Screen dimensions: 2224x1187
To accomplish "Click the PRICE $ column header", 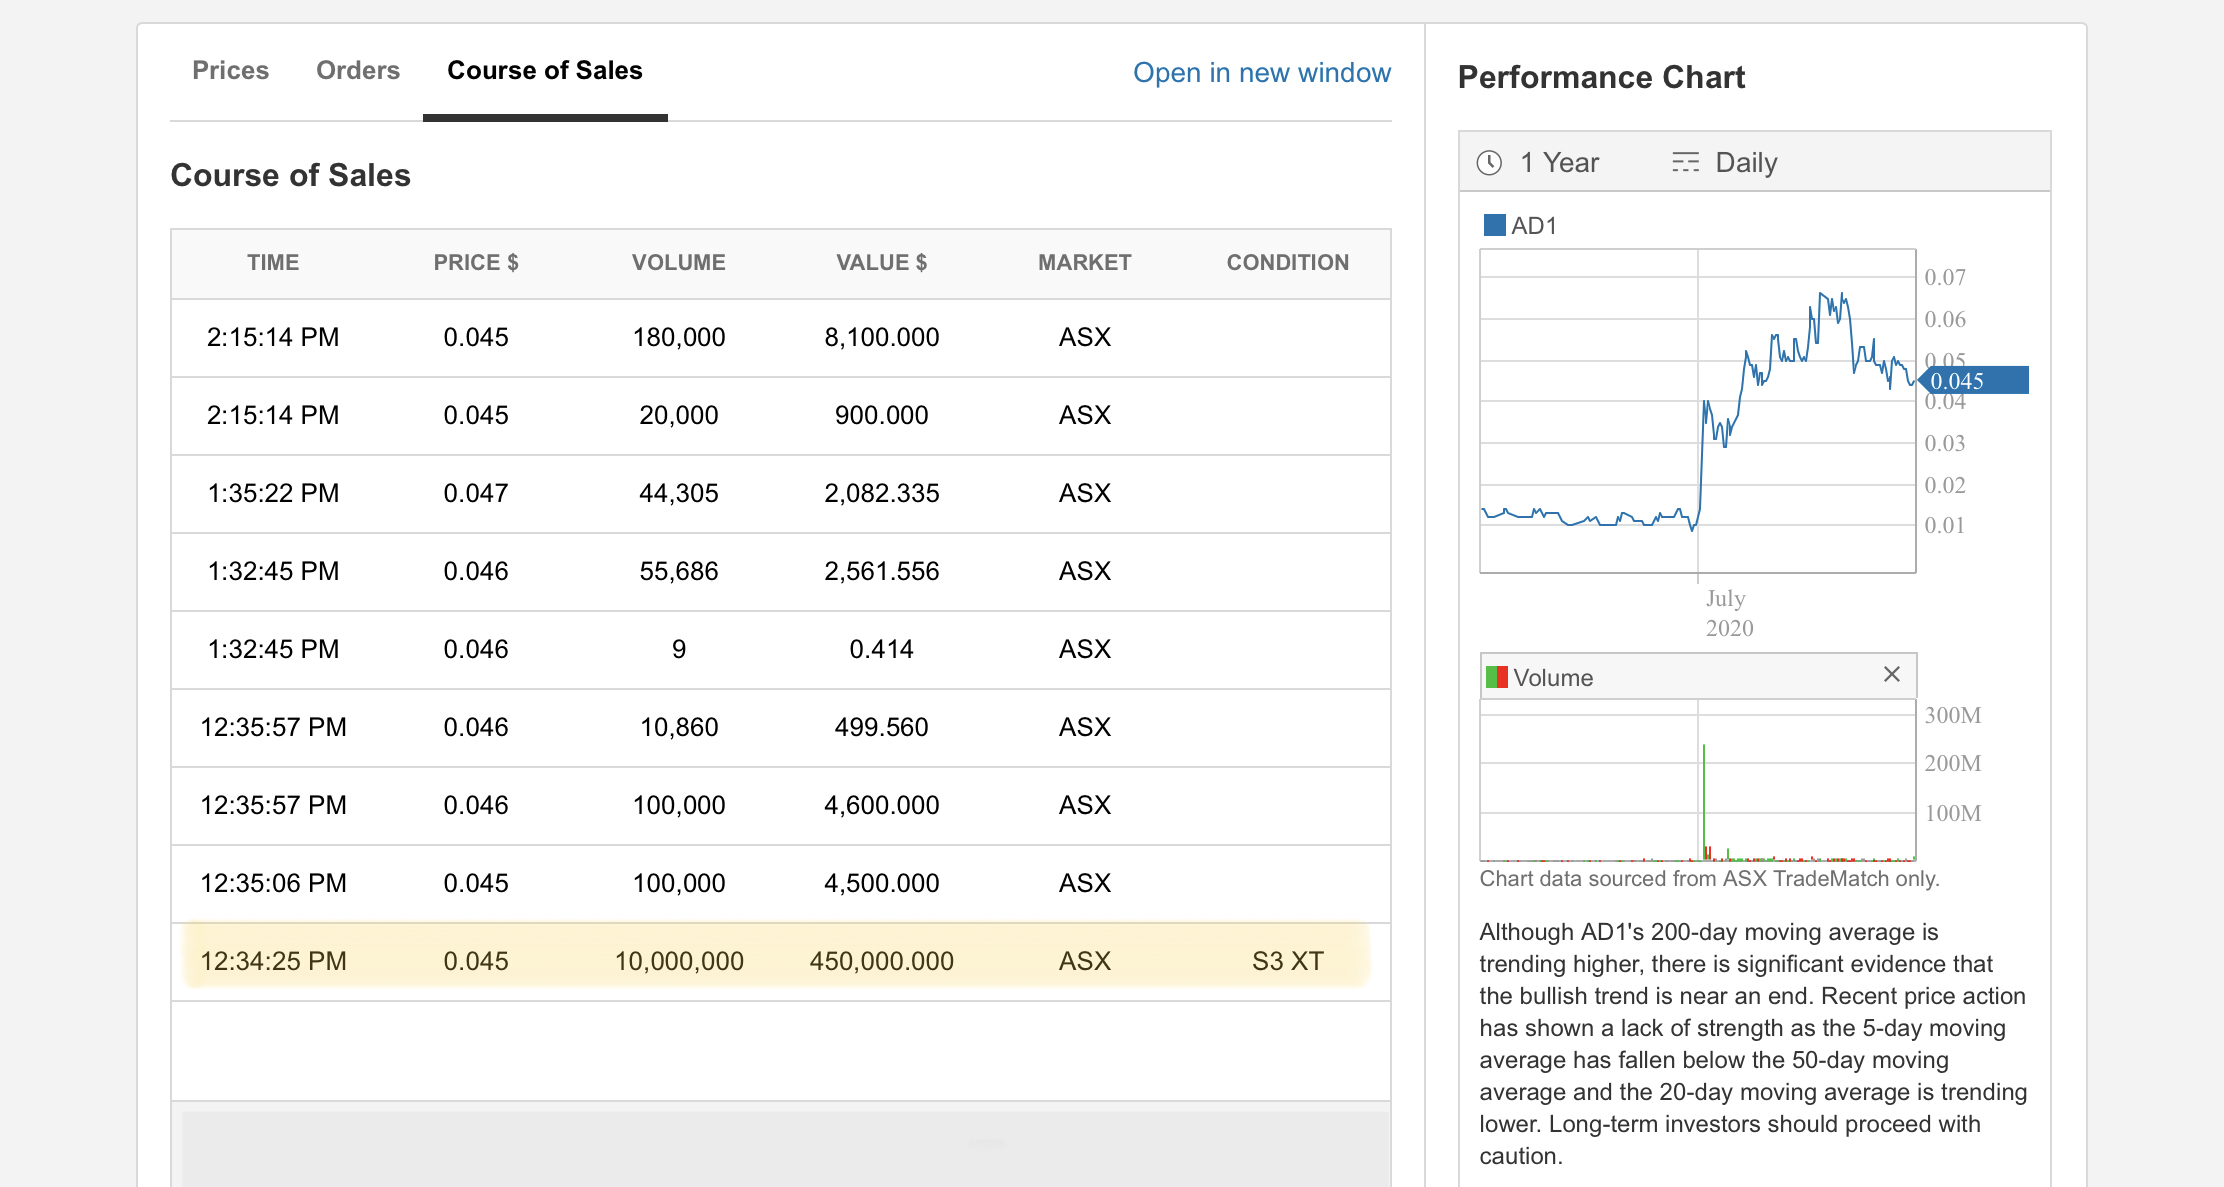I will tap(476, 262).
